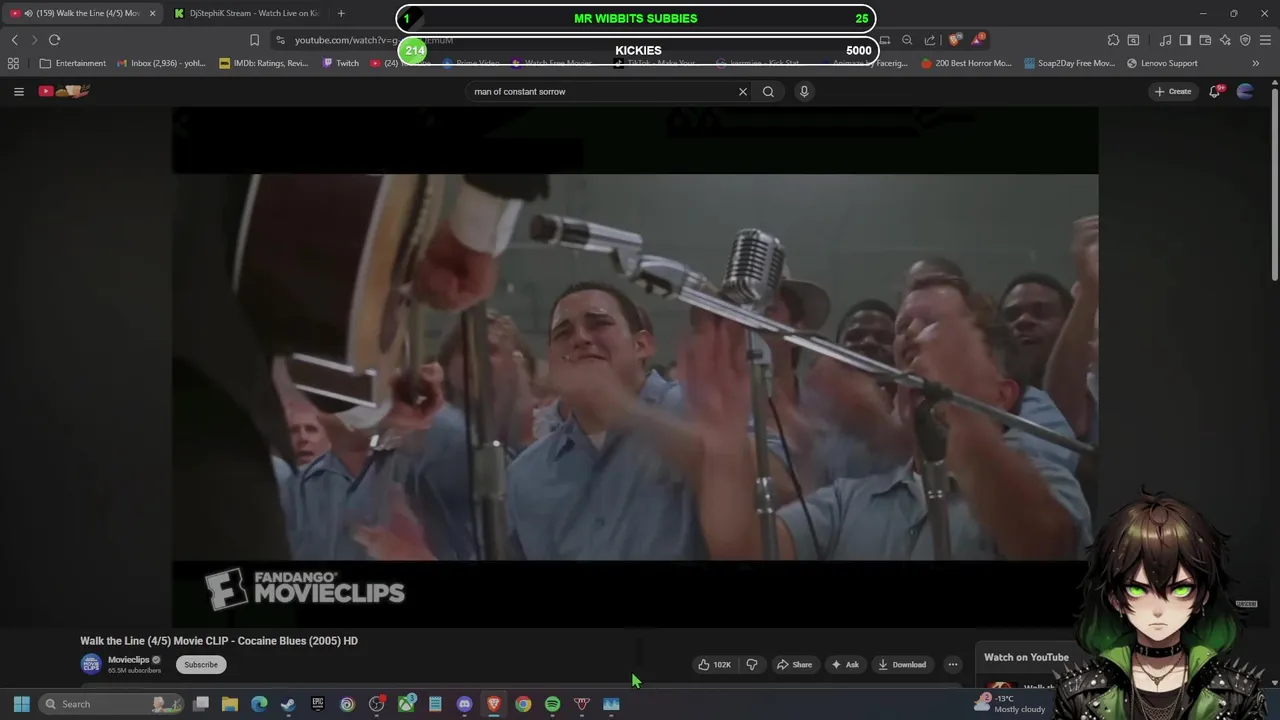Go forward with the browser forward arrow
The image size is (1280, 720).
[34, 40]
